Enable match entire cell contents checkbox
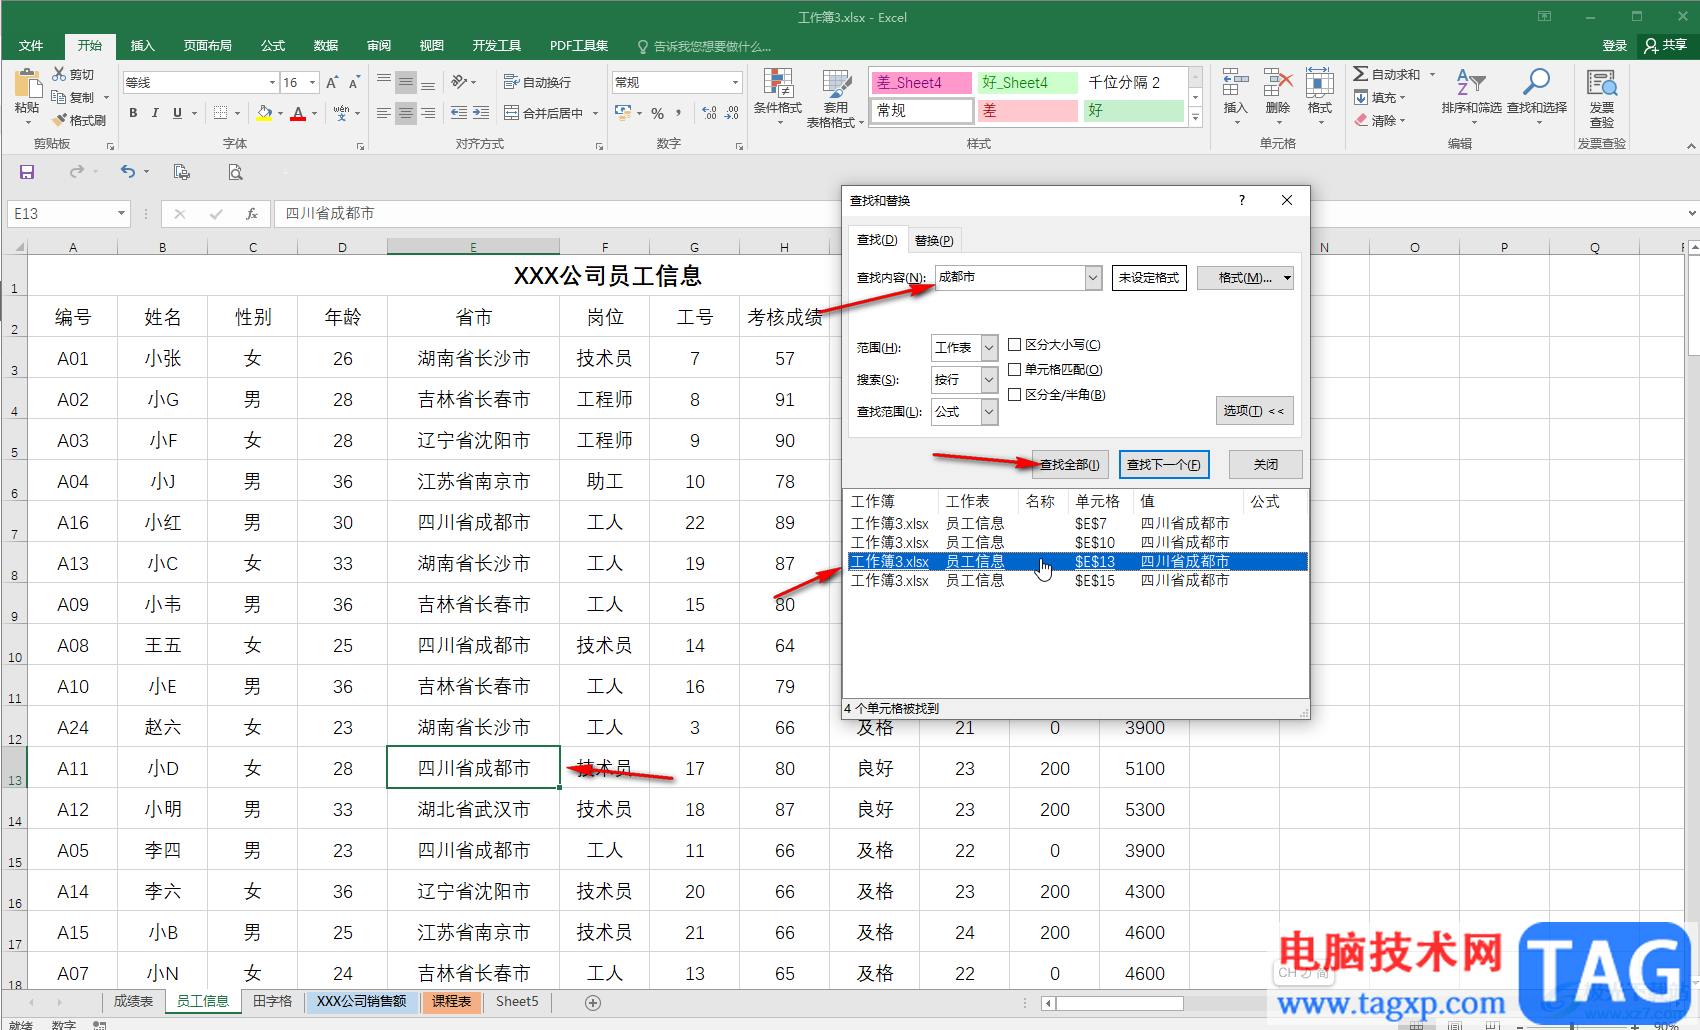This screenshot has height=1030, width=1700. click(1015, 369)
